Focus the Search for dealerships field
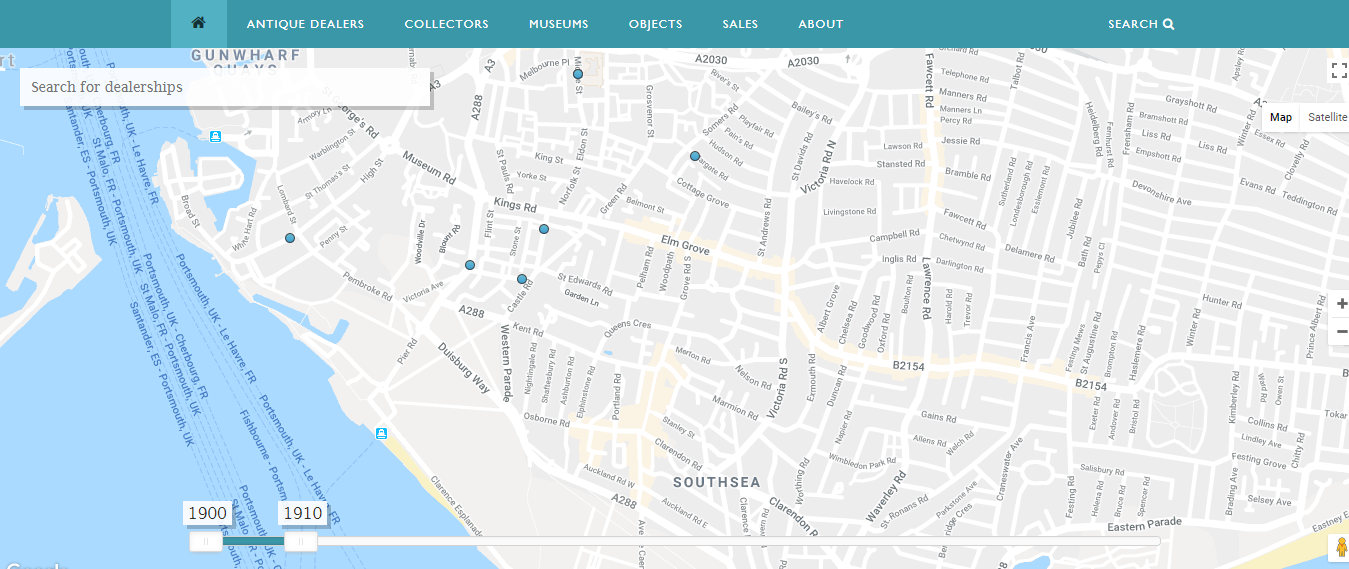Image resolution: width=1349 pixels, height=569 pixels. (225, 87)
